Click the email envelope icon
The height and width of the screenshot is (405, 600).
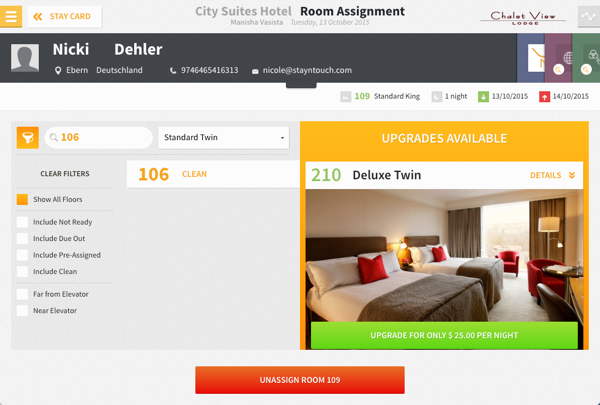tap(255, 71)
